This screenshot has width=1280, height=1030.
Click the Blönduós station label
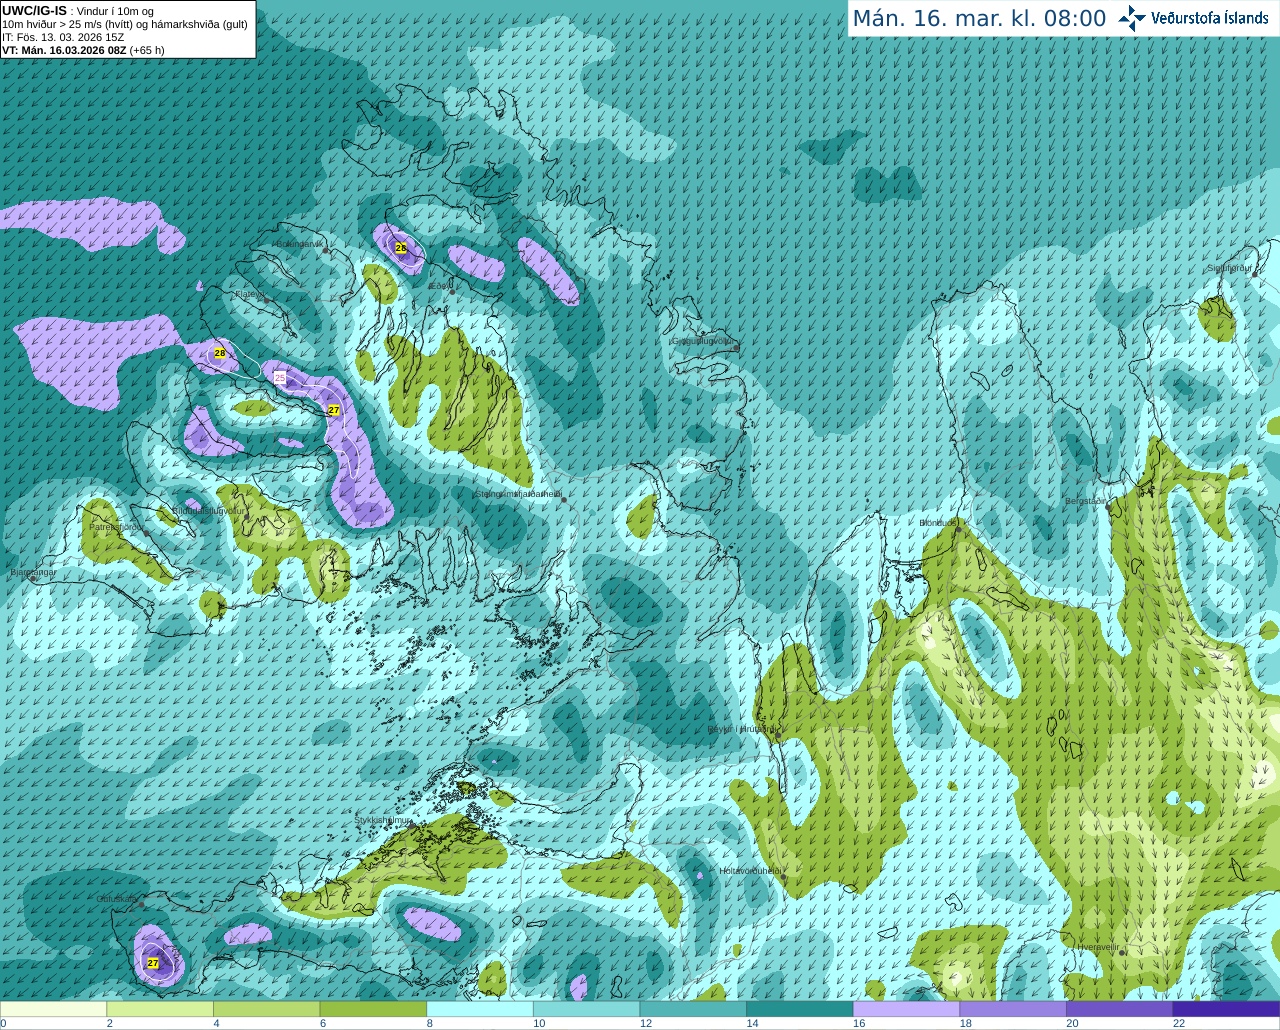point(939,523)
